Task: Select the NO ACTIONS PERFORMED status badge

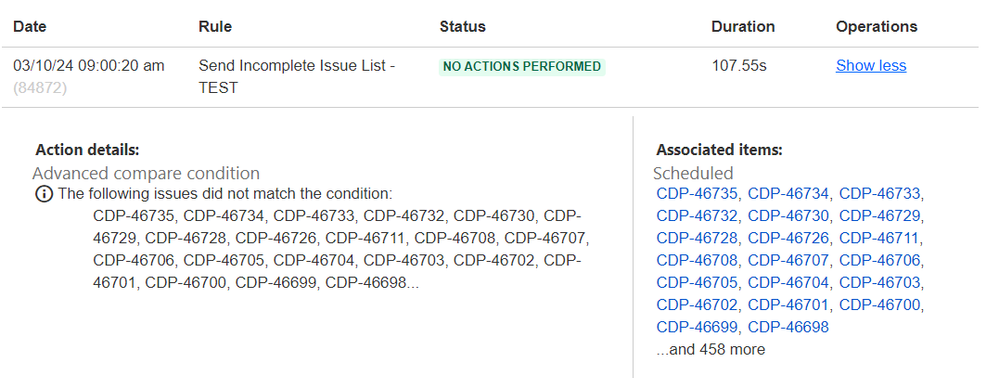Action: 522,67
